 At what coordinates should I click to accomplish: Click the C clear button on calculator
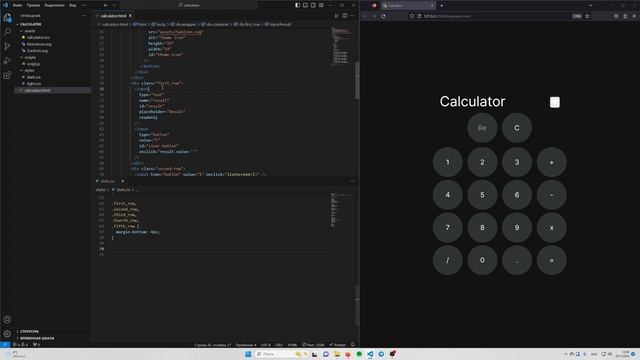click(517, 128)
